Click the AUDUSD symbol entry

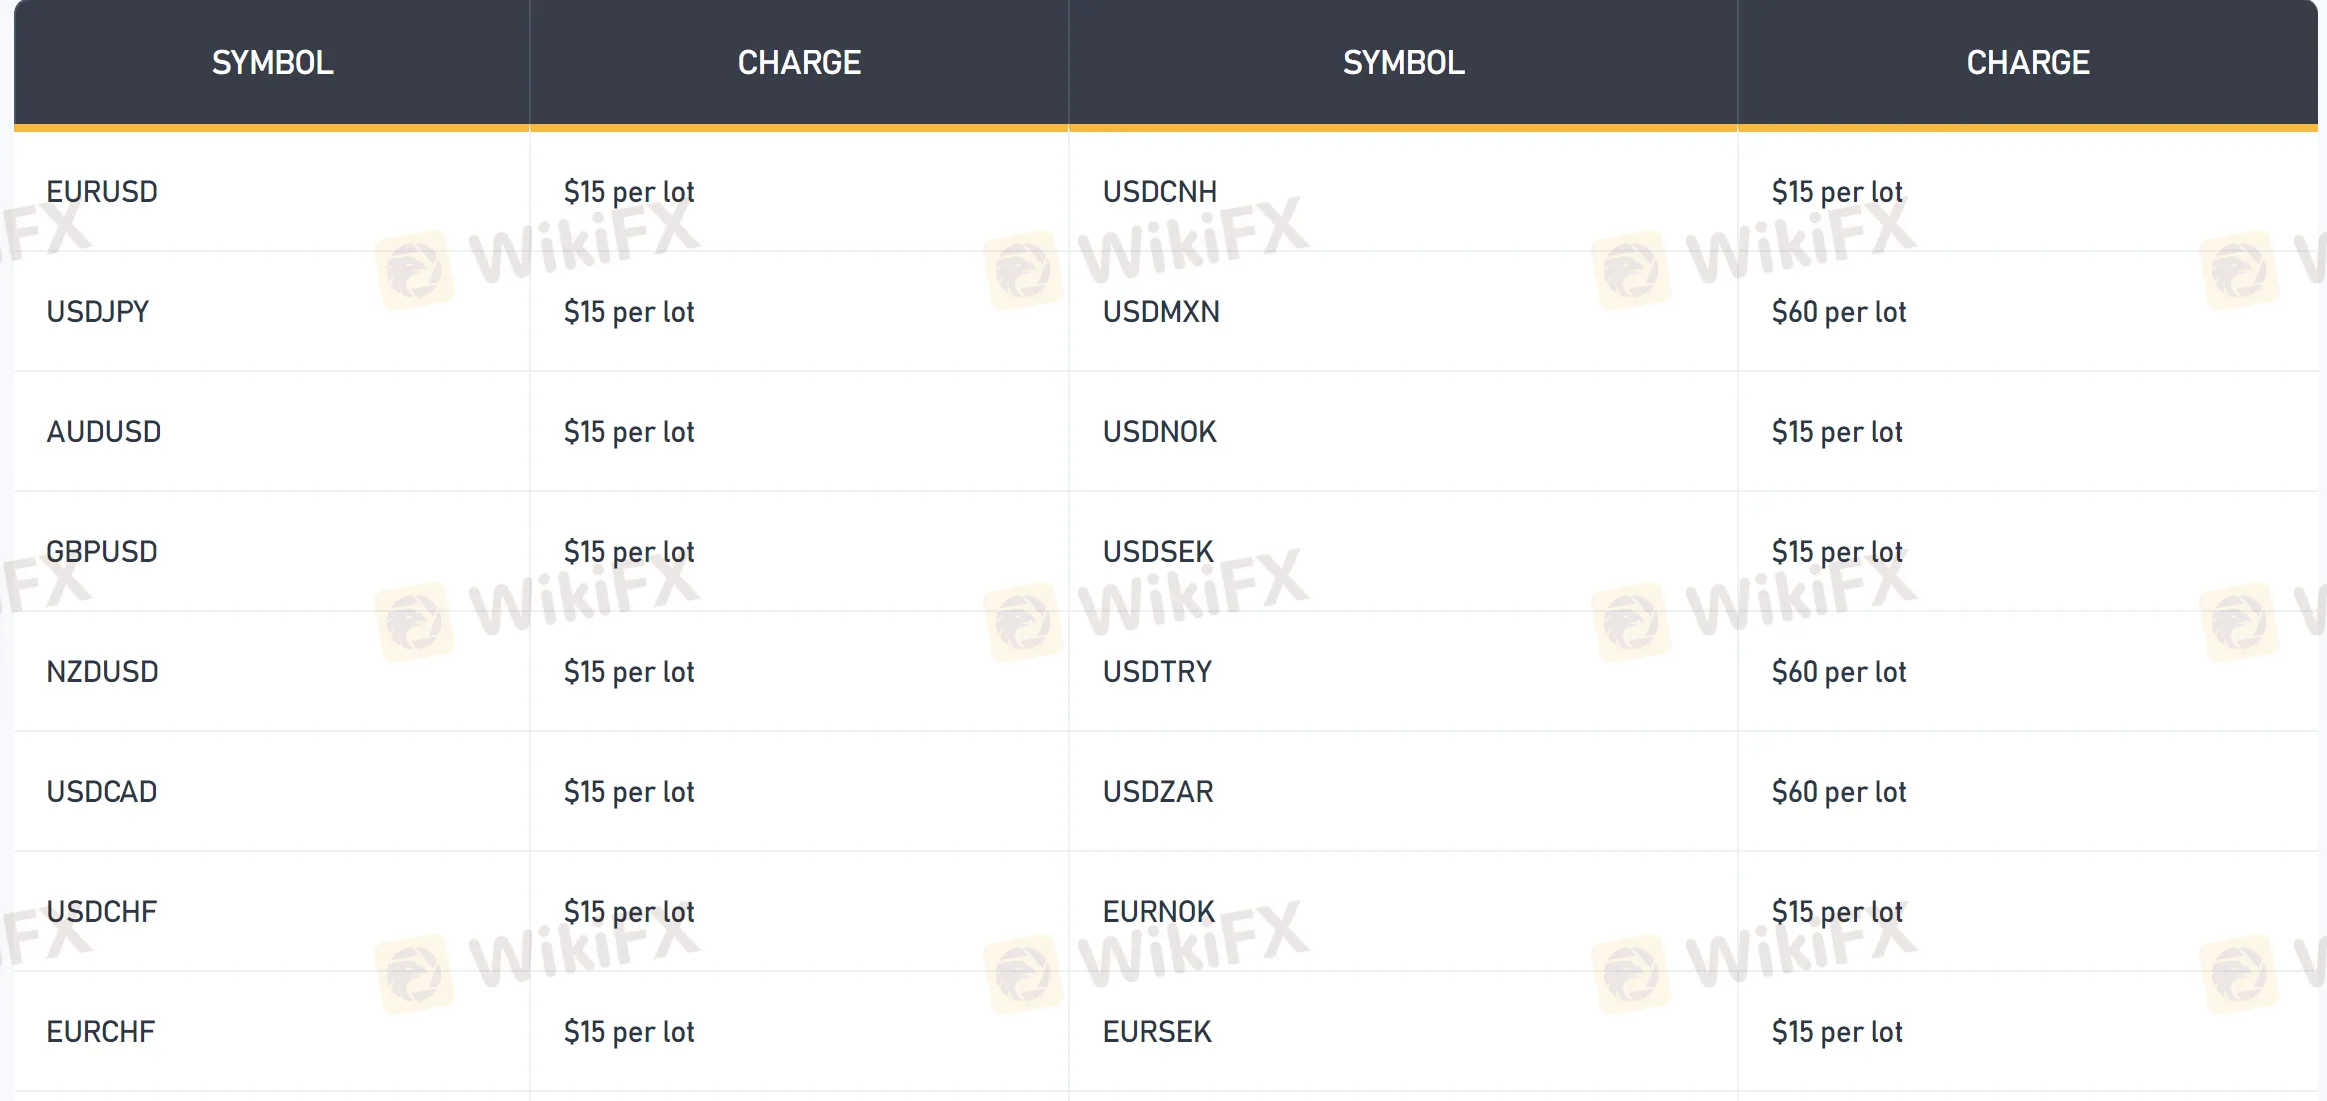point(104,431)
